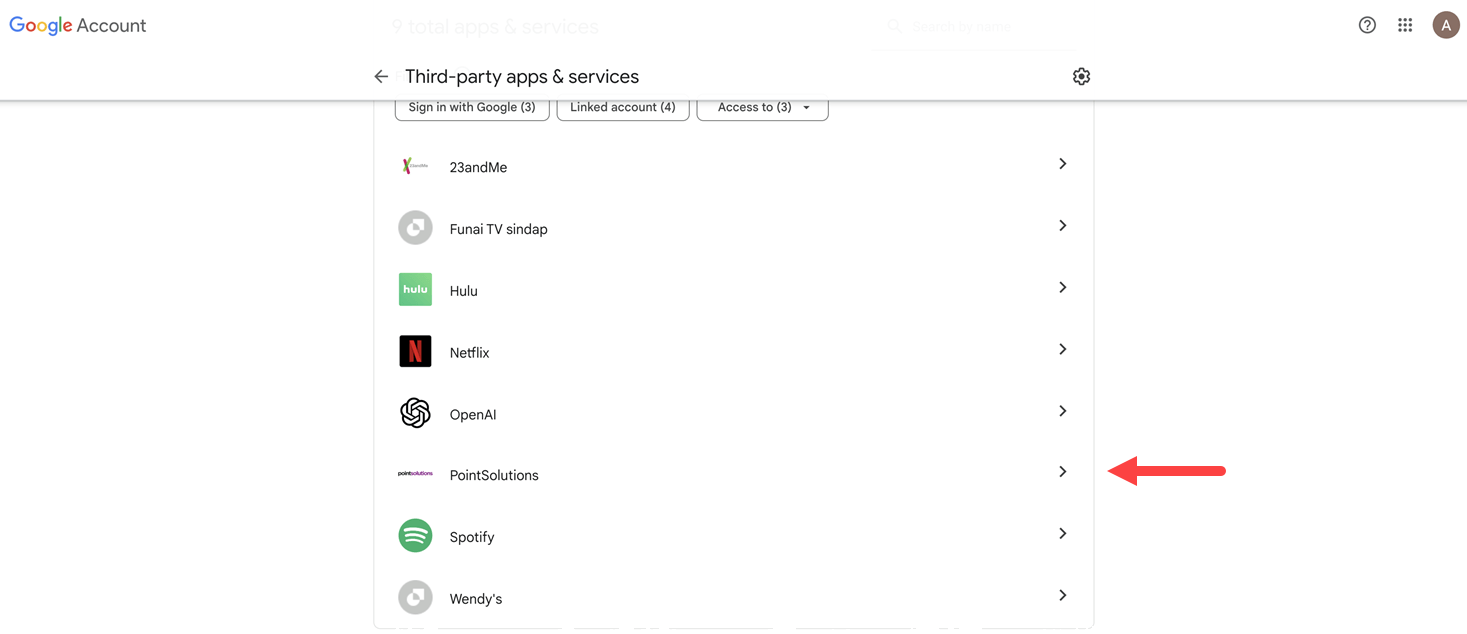Click the Spotify service icon
This screenshot has height=634, width=1467.
click(414, 536)
